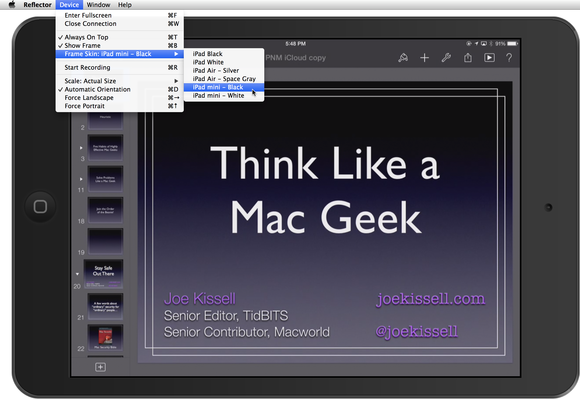Select iPad Black frame skin
The width and height of the screenshot is (580, 399).
(224, 54)
